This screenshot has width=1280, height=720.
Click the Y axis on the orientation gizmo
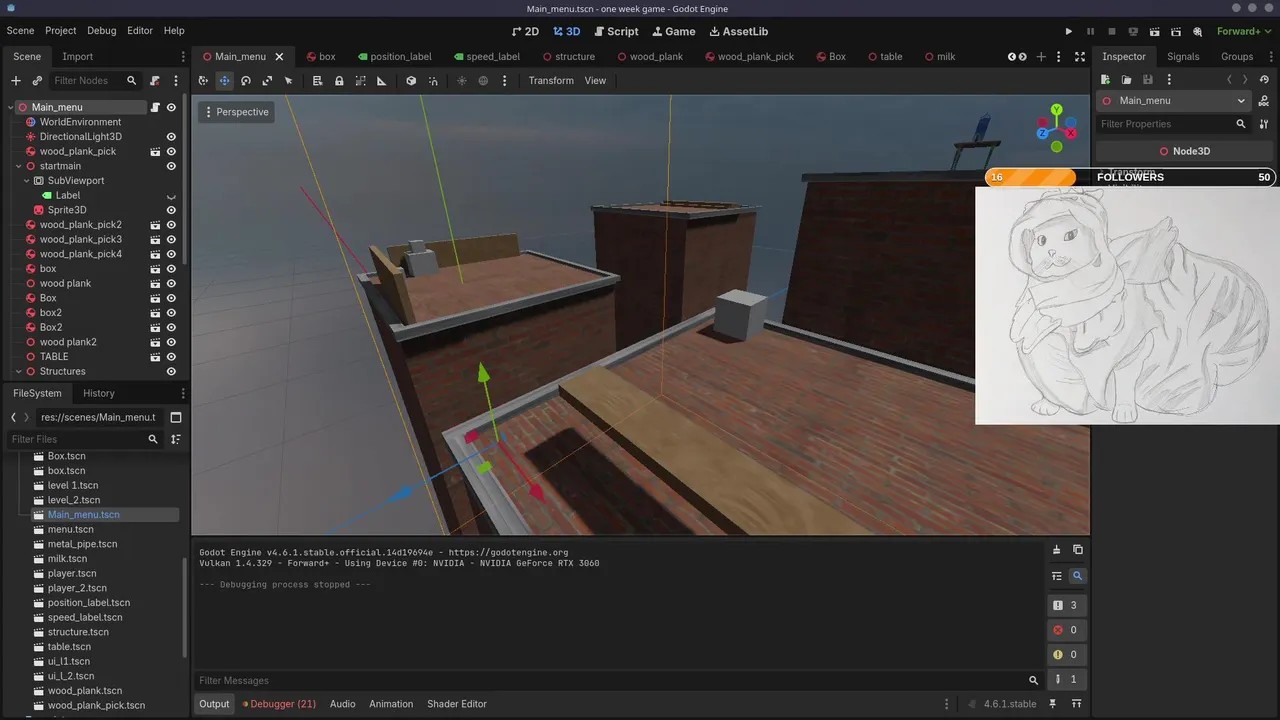tap(1056, 110)
